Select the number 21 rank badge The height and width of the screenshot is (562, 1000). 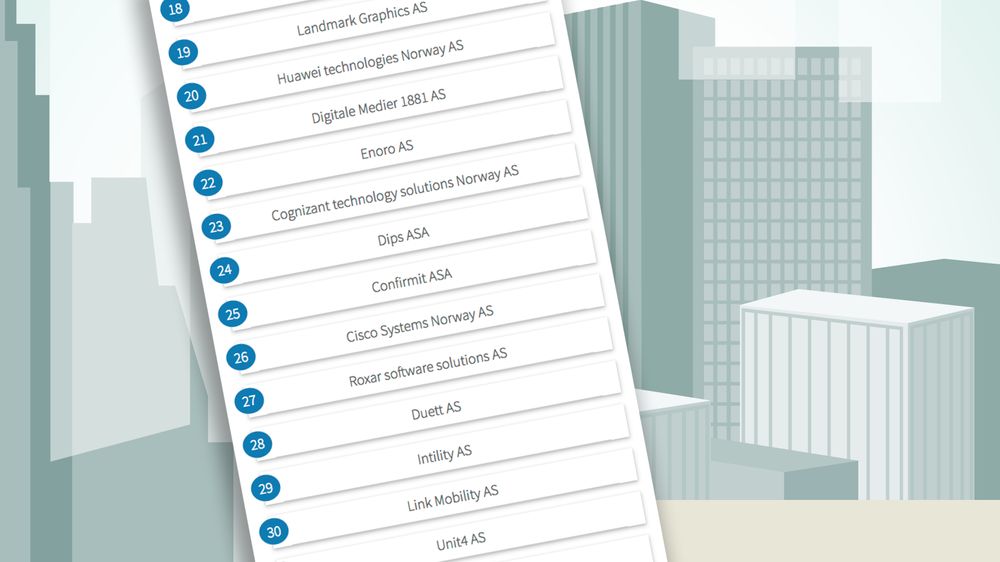pyautogui.click(x=200, y=140)
